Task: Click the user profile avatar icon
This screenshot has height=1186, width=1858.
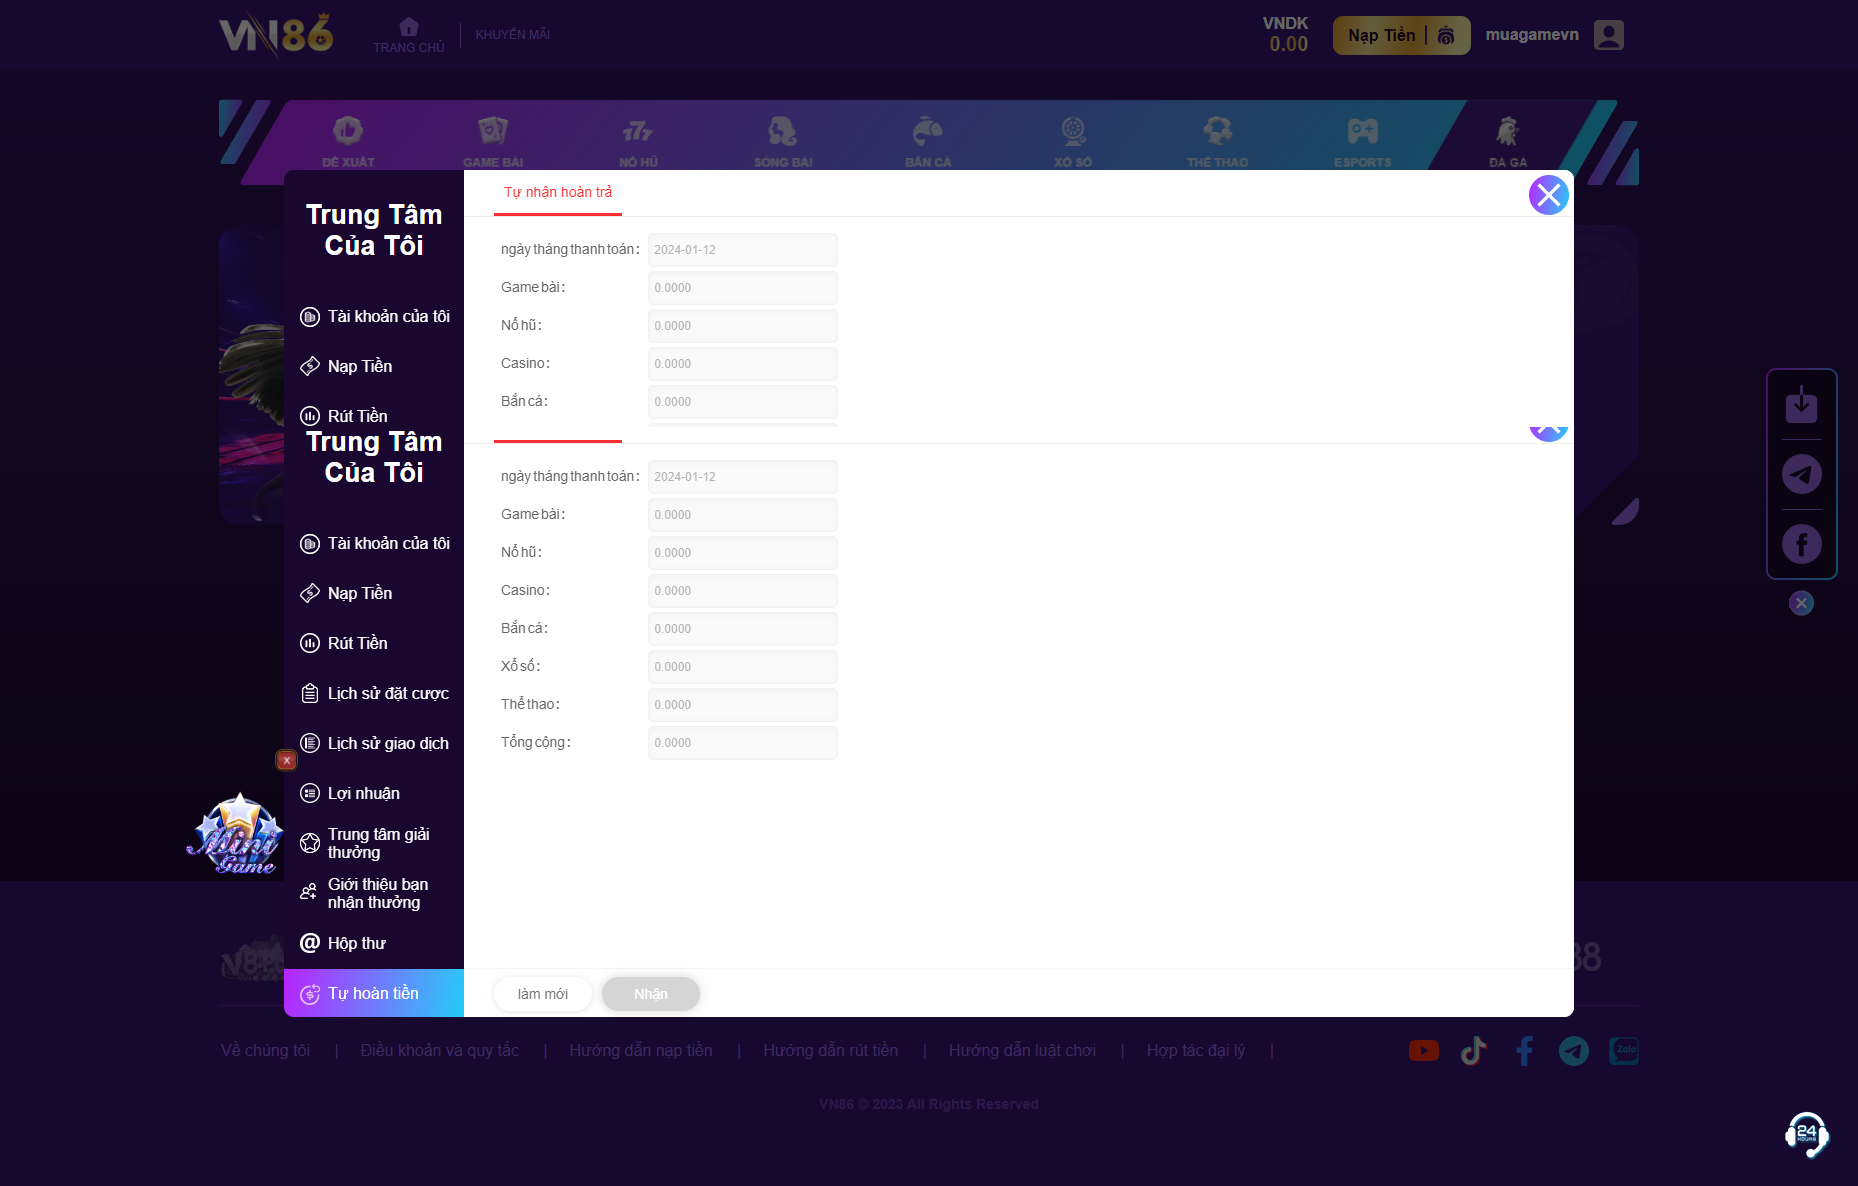Action: tap(1608, 35)
